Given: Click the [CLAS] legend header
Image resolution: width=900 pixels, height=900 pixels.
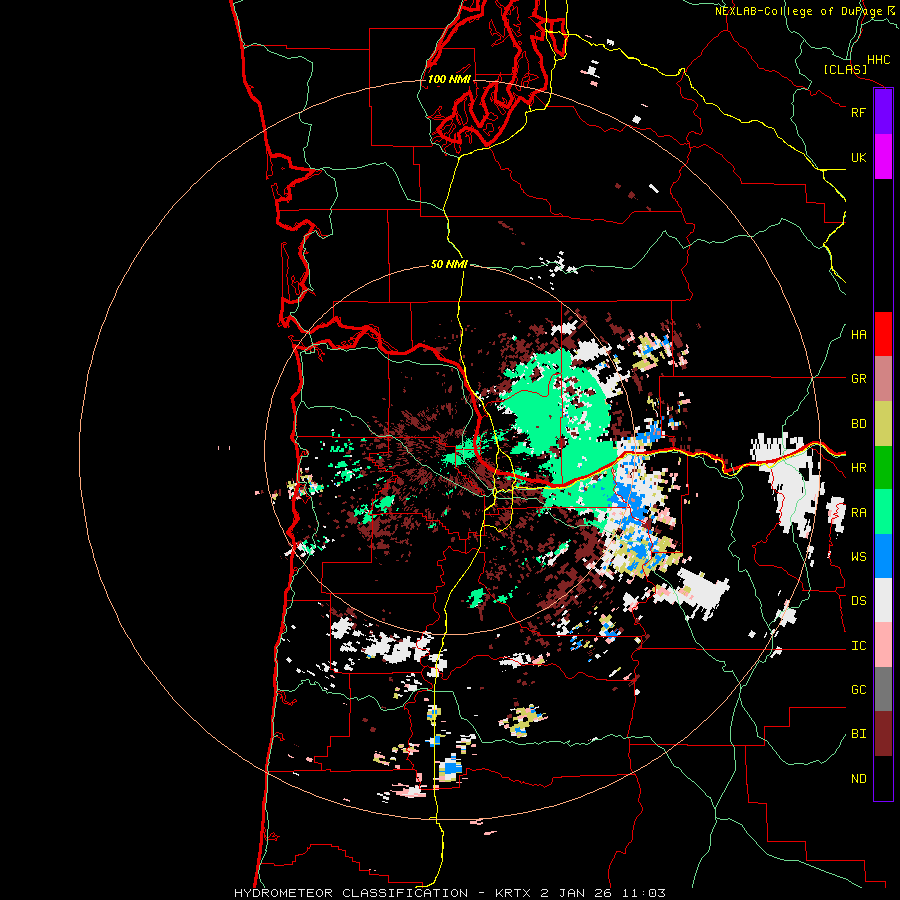Looking at the screenshot, I should [x=845, y=69].
